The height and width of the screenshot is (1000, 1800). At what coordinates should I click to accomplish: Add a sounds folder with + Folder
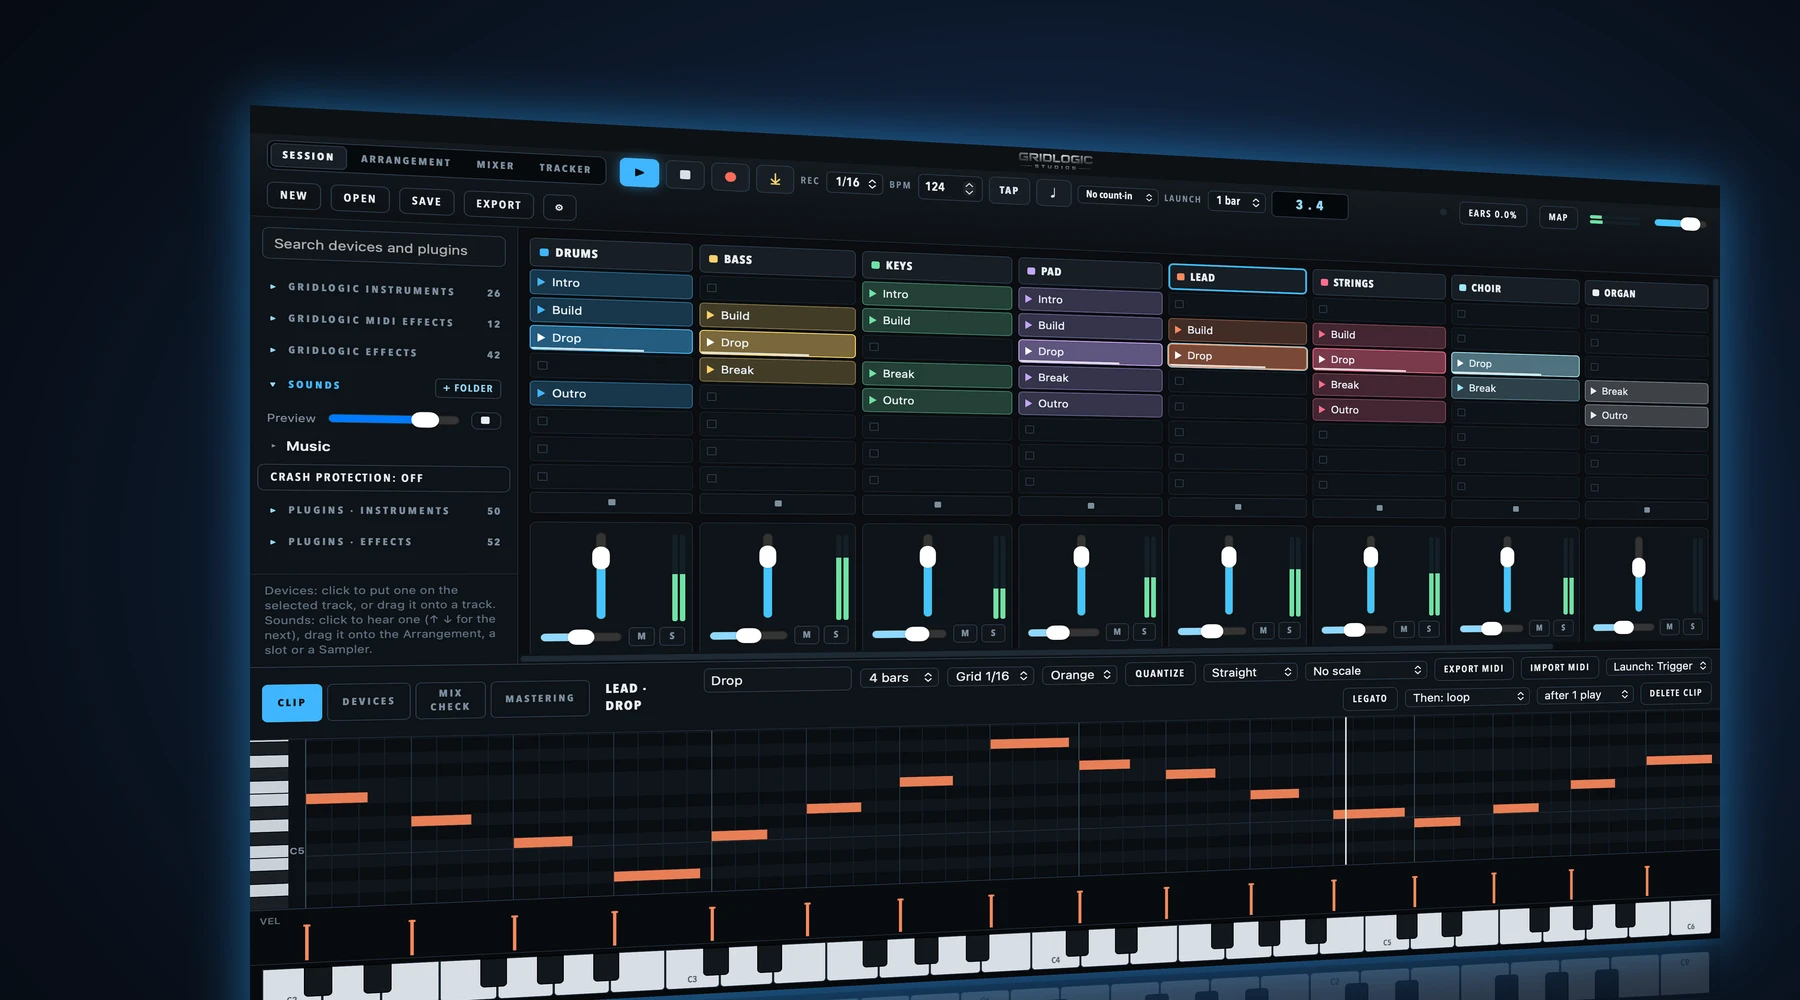[x=468, y=388]
